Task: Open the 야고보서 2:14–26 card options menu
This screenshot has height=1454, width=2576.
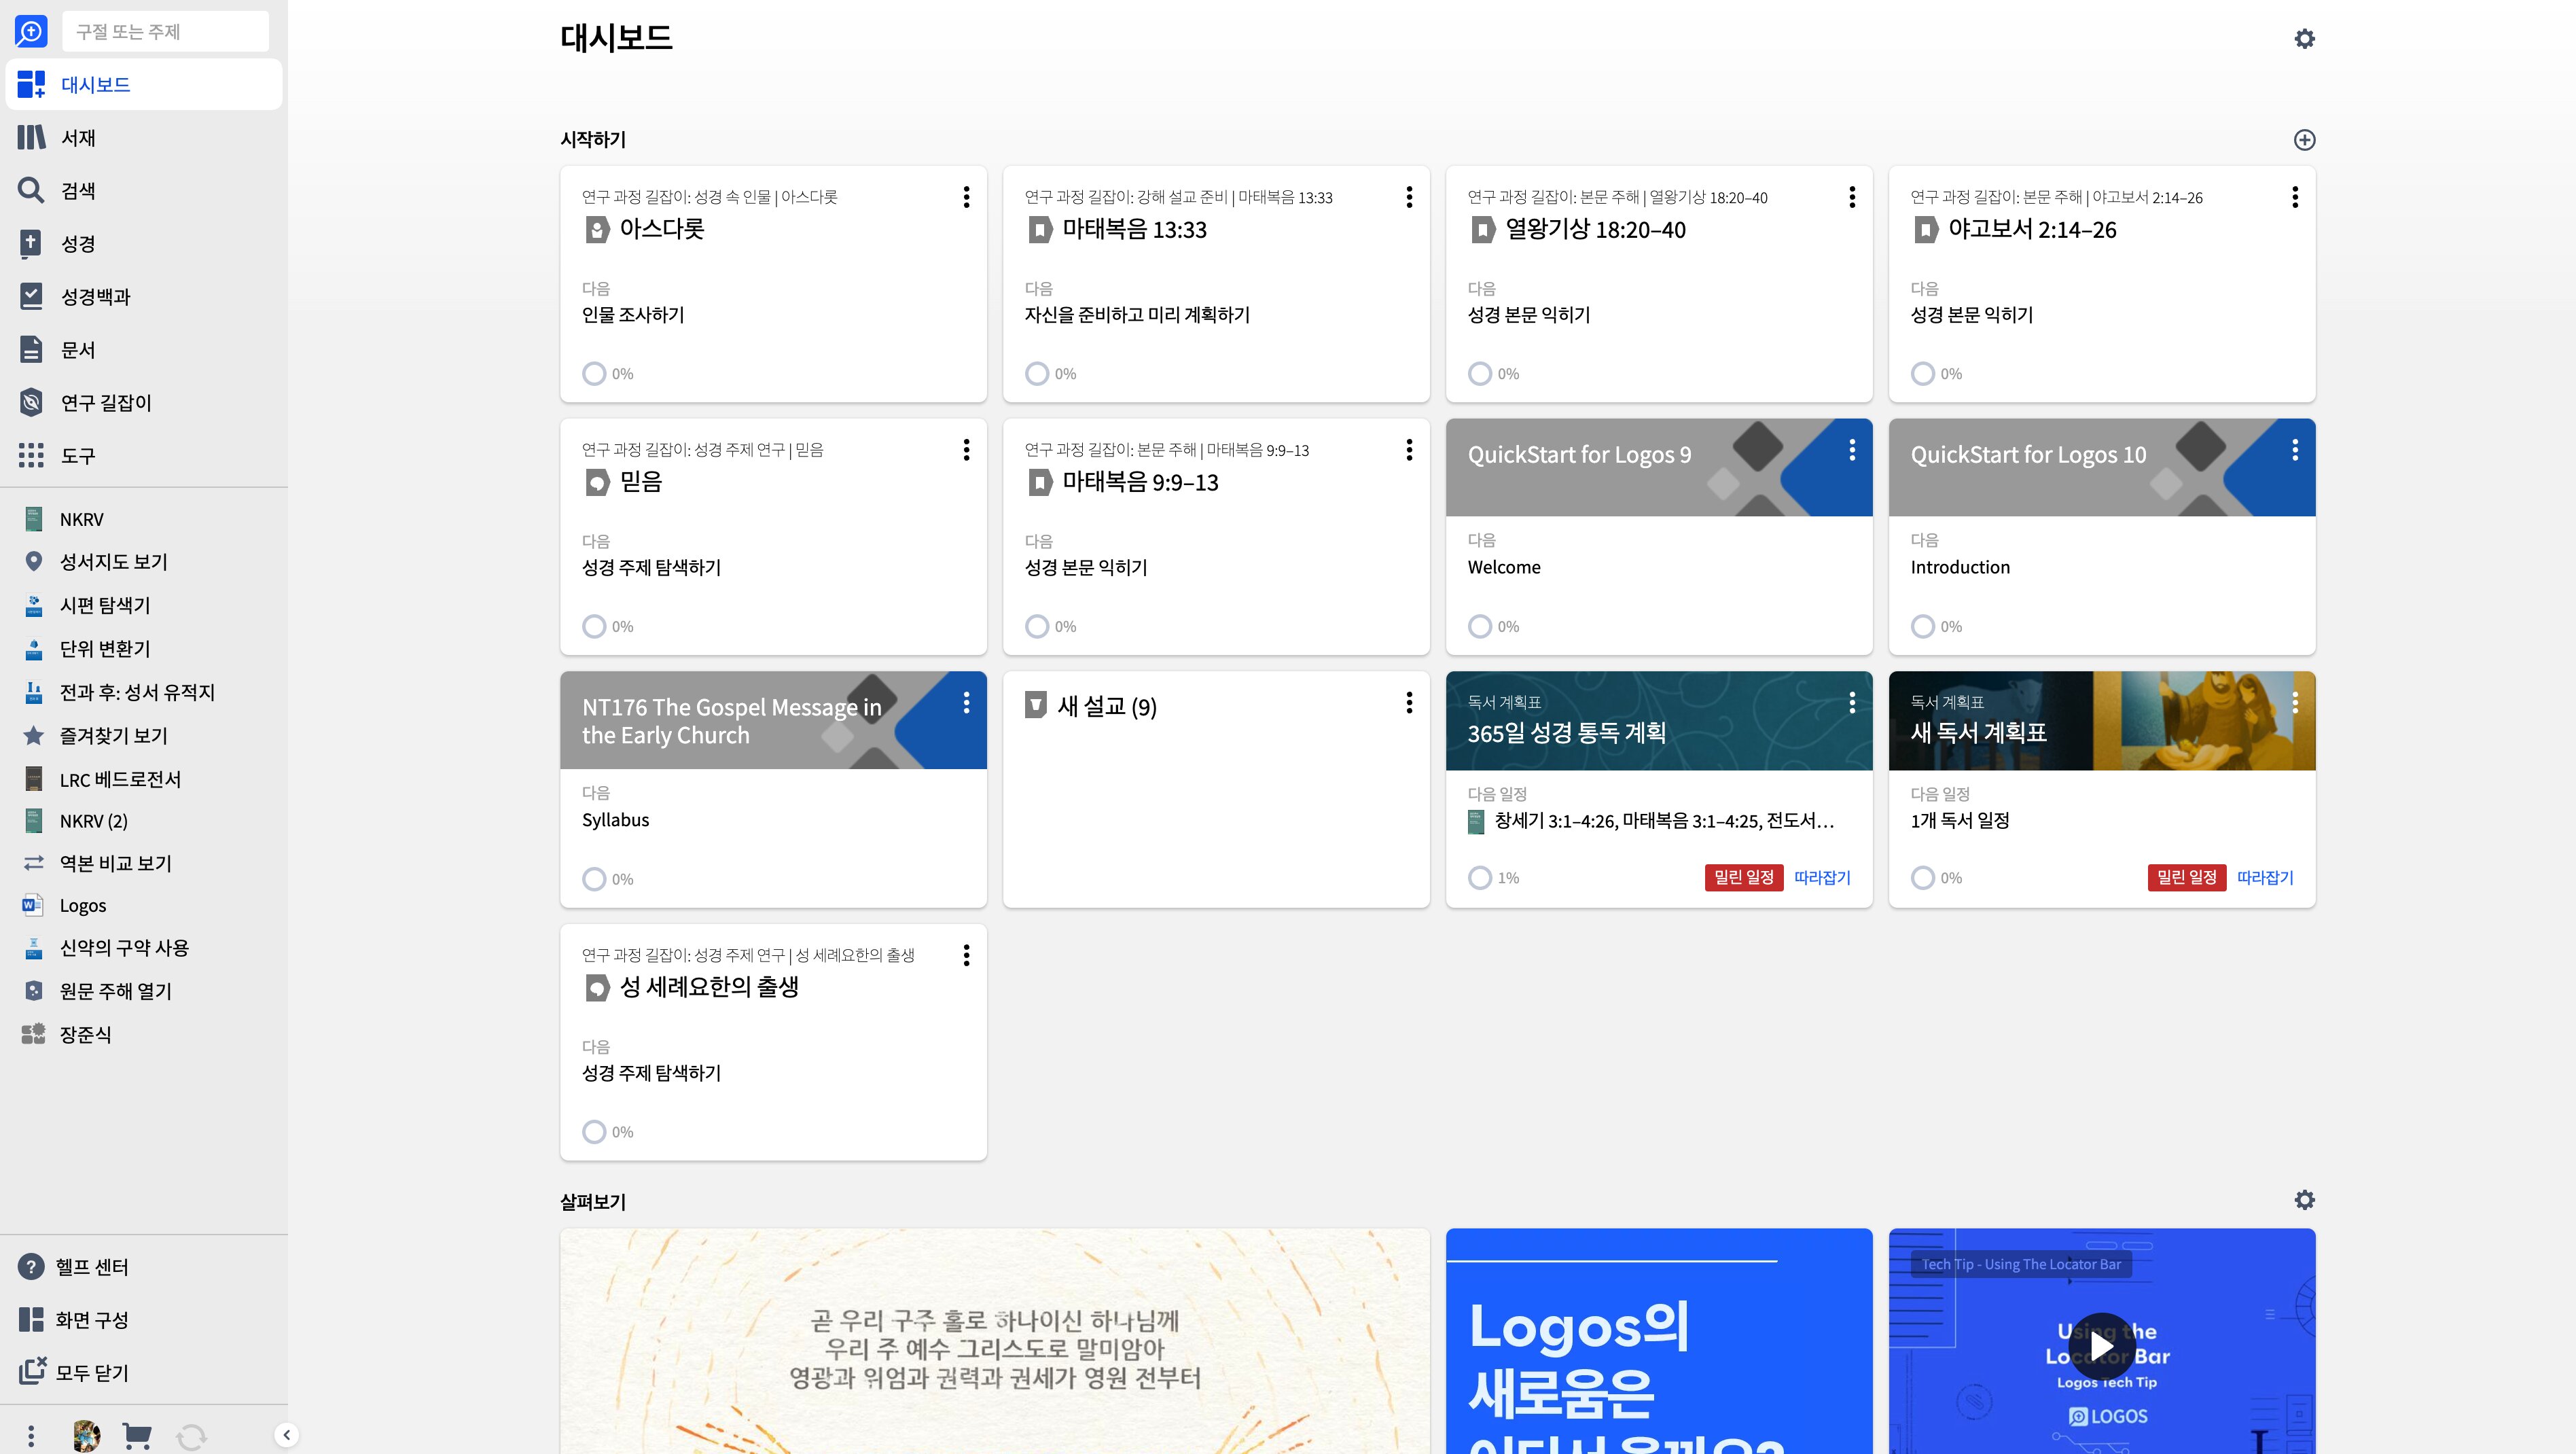Action: pos(2295,197)
